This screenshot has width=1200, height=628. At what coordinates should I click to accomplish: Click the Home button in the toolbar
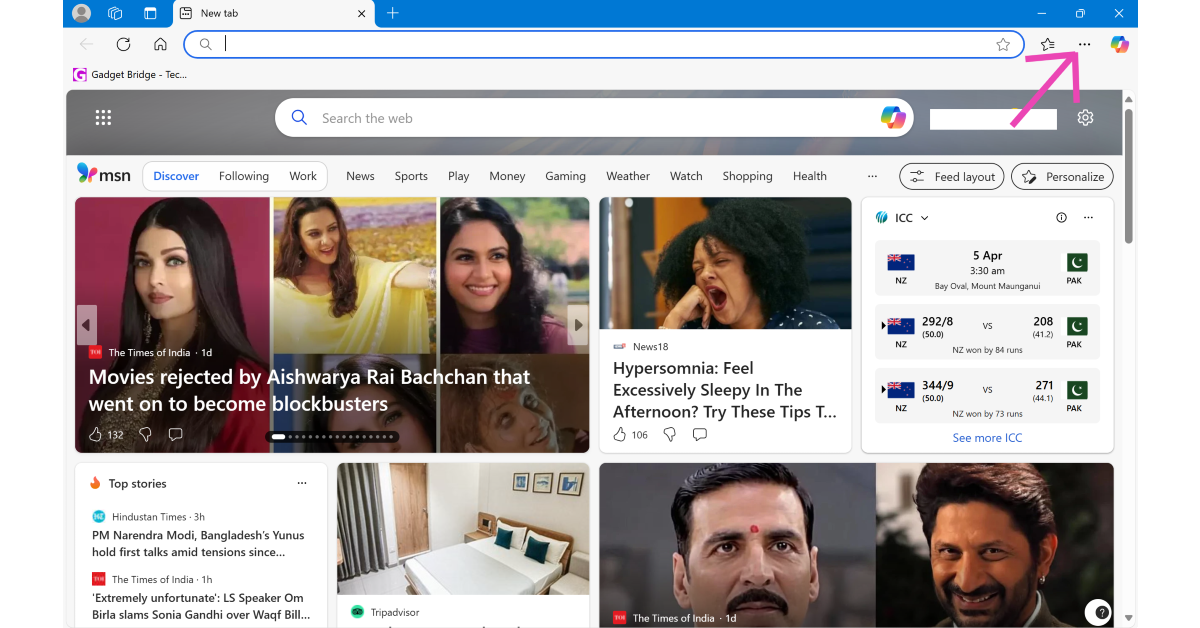160,44
